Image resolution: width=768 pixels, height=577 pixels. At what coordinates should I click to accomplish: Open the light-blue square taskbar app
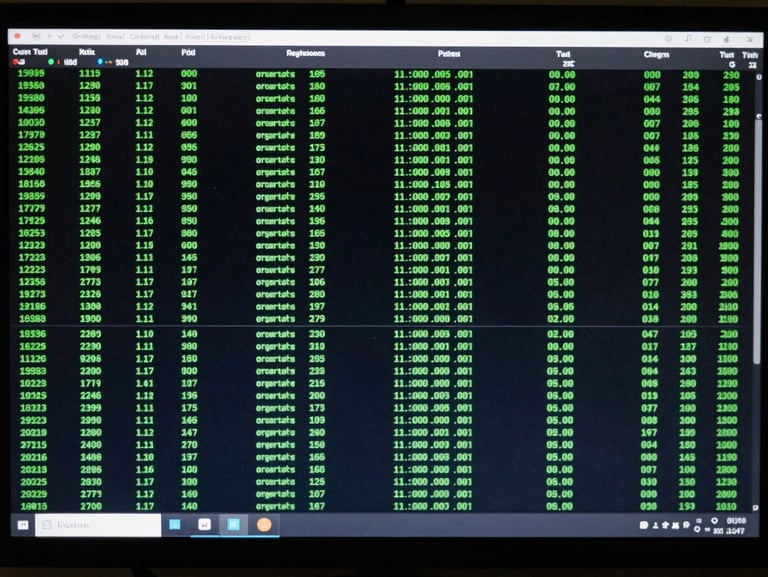tap(175, 525)
